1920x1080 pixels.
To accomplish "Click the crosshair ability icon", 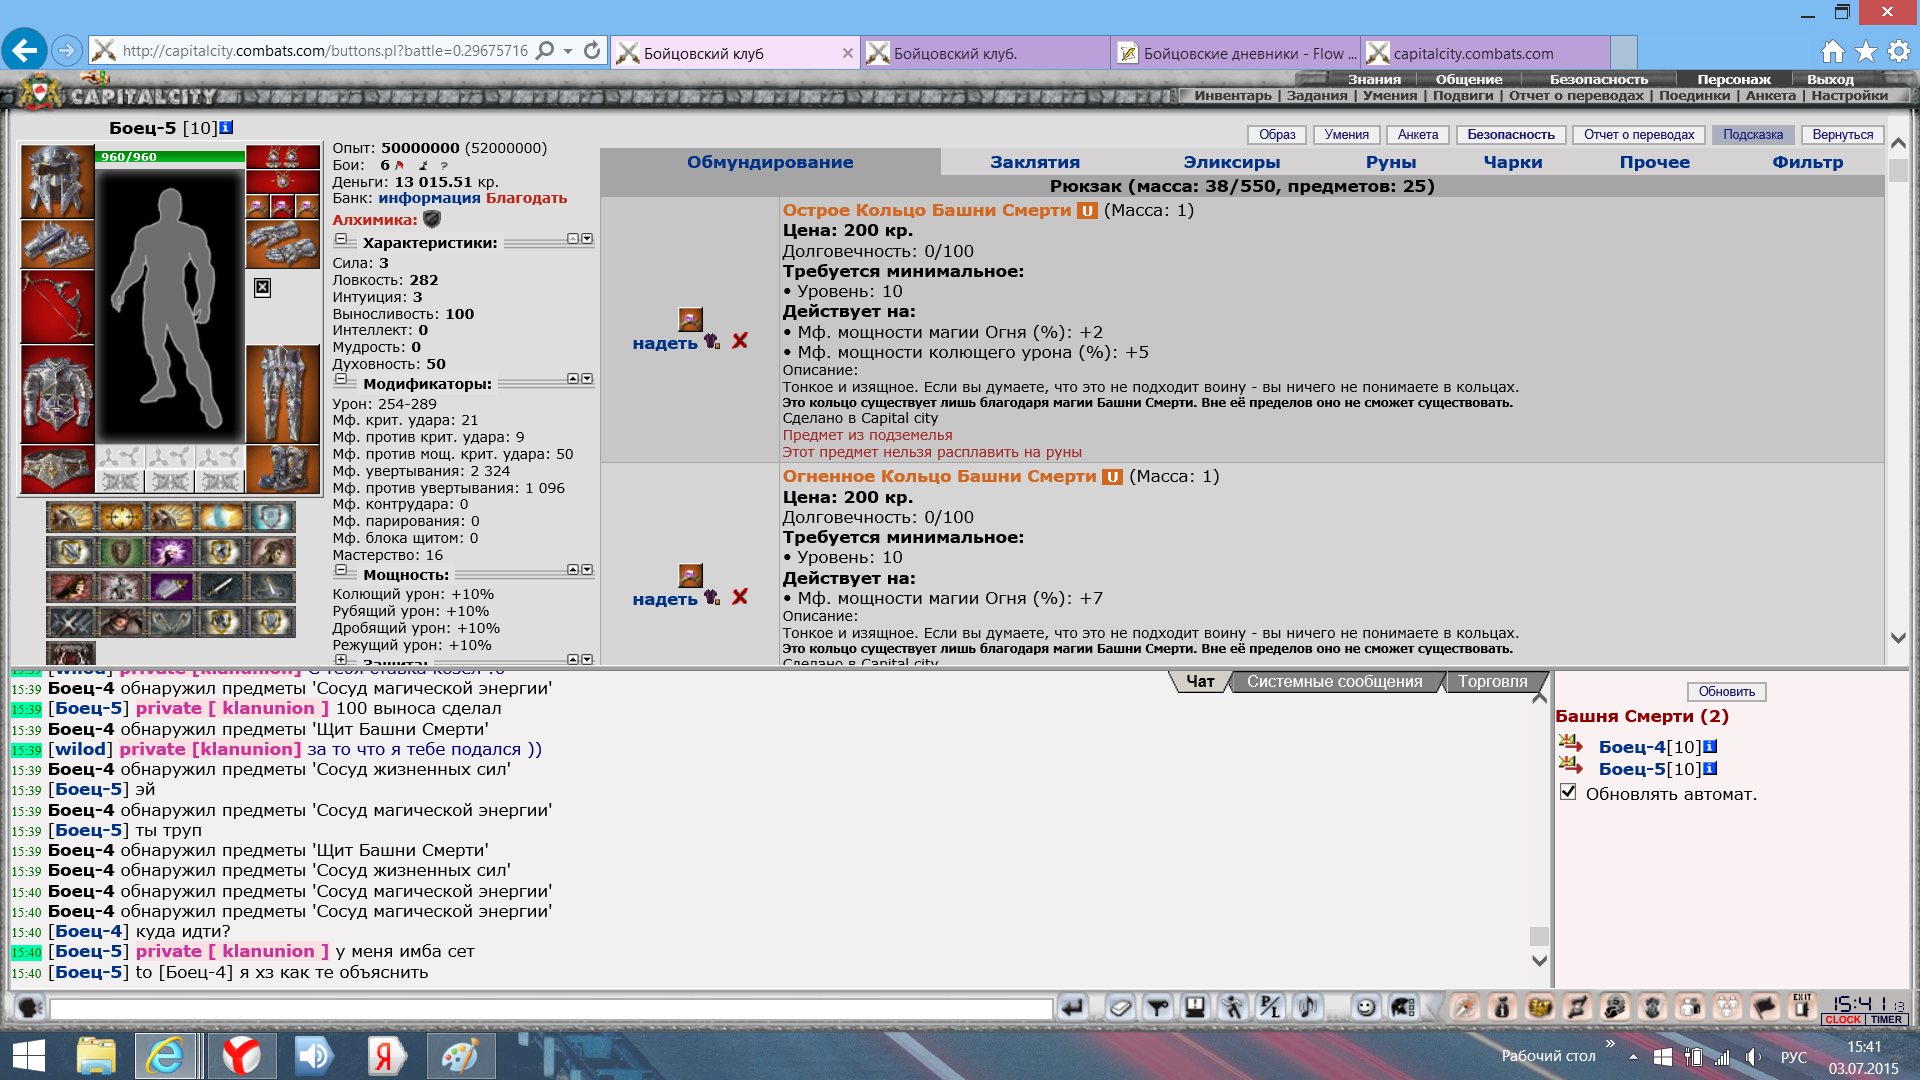I will 121,517.
